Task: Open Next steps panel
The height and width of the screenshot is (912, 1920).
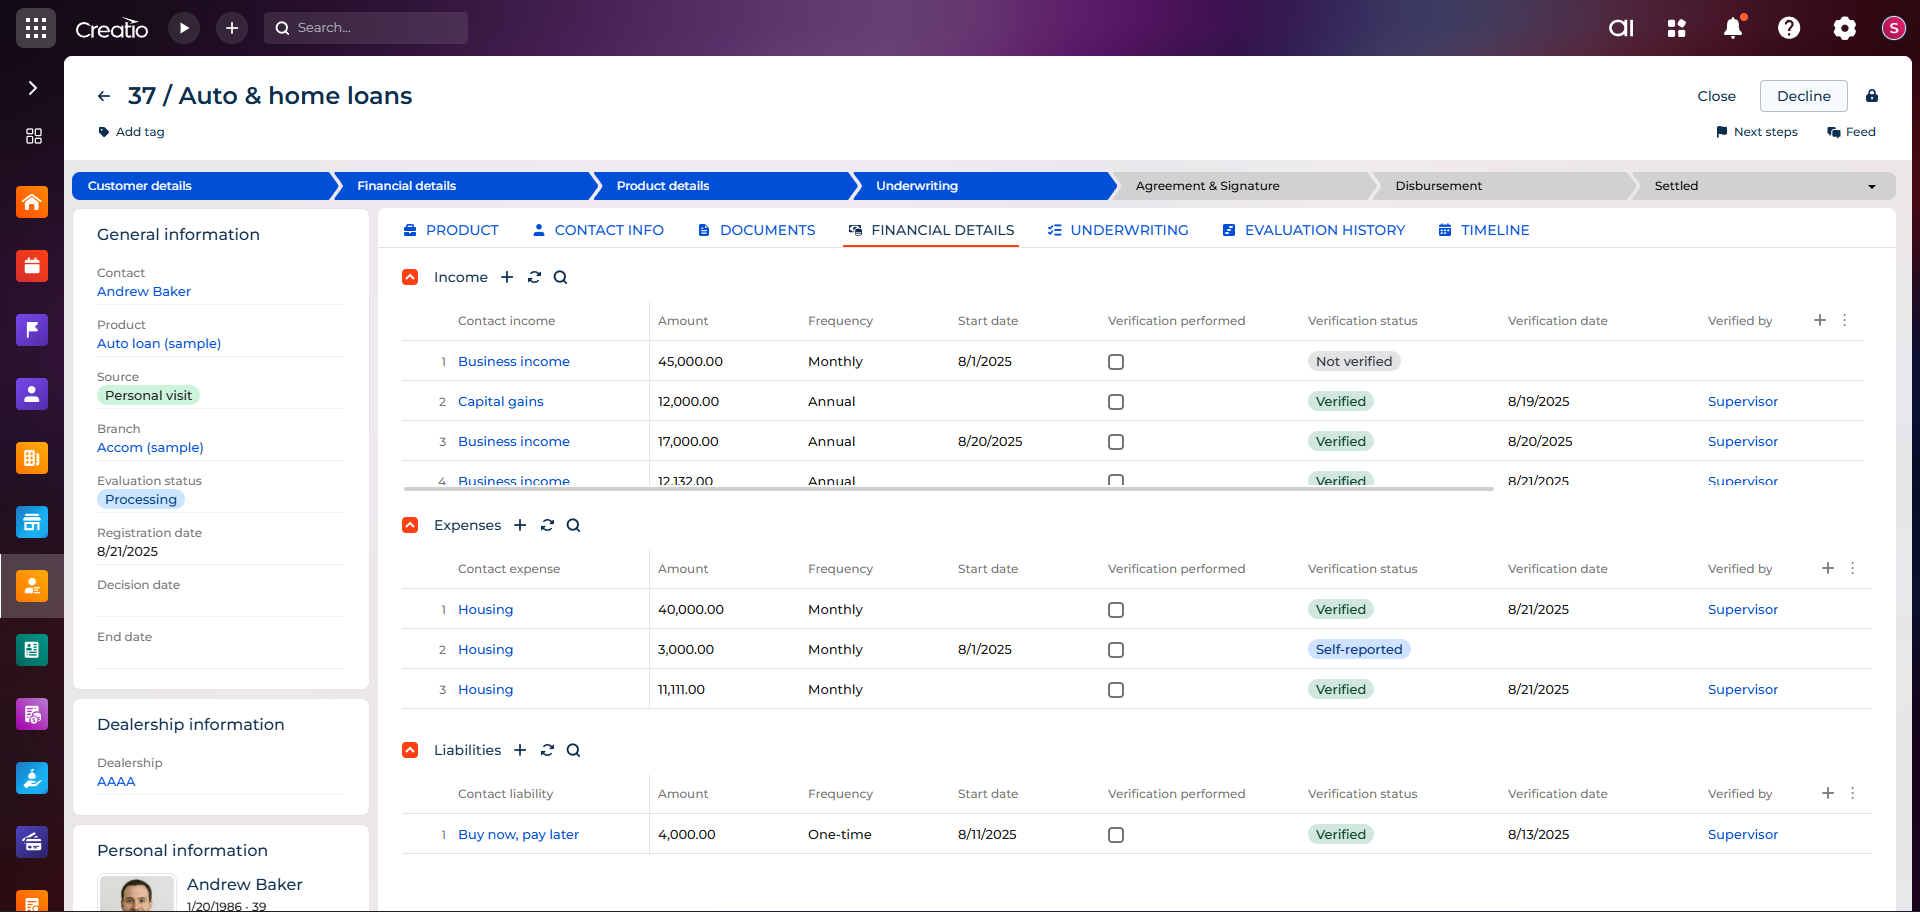Action: [1757, 132]
